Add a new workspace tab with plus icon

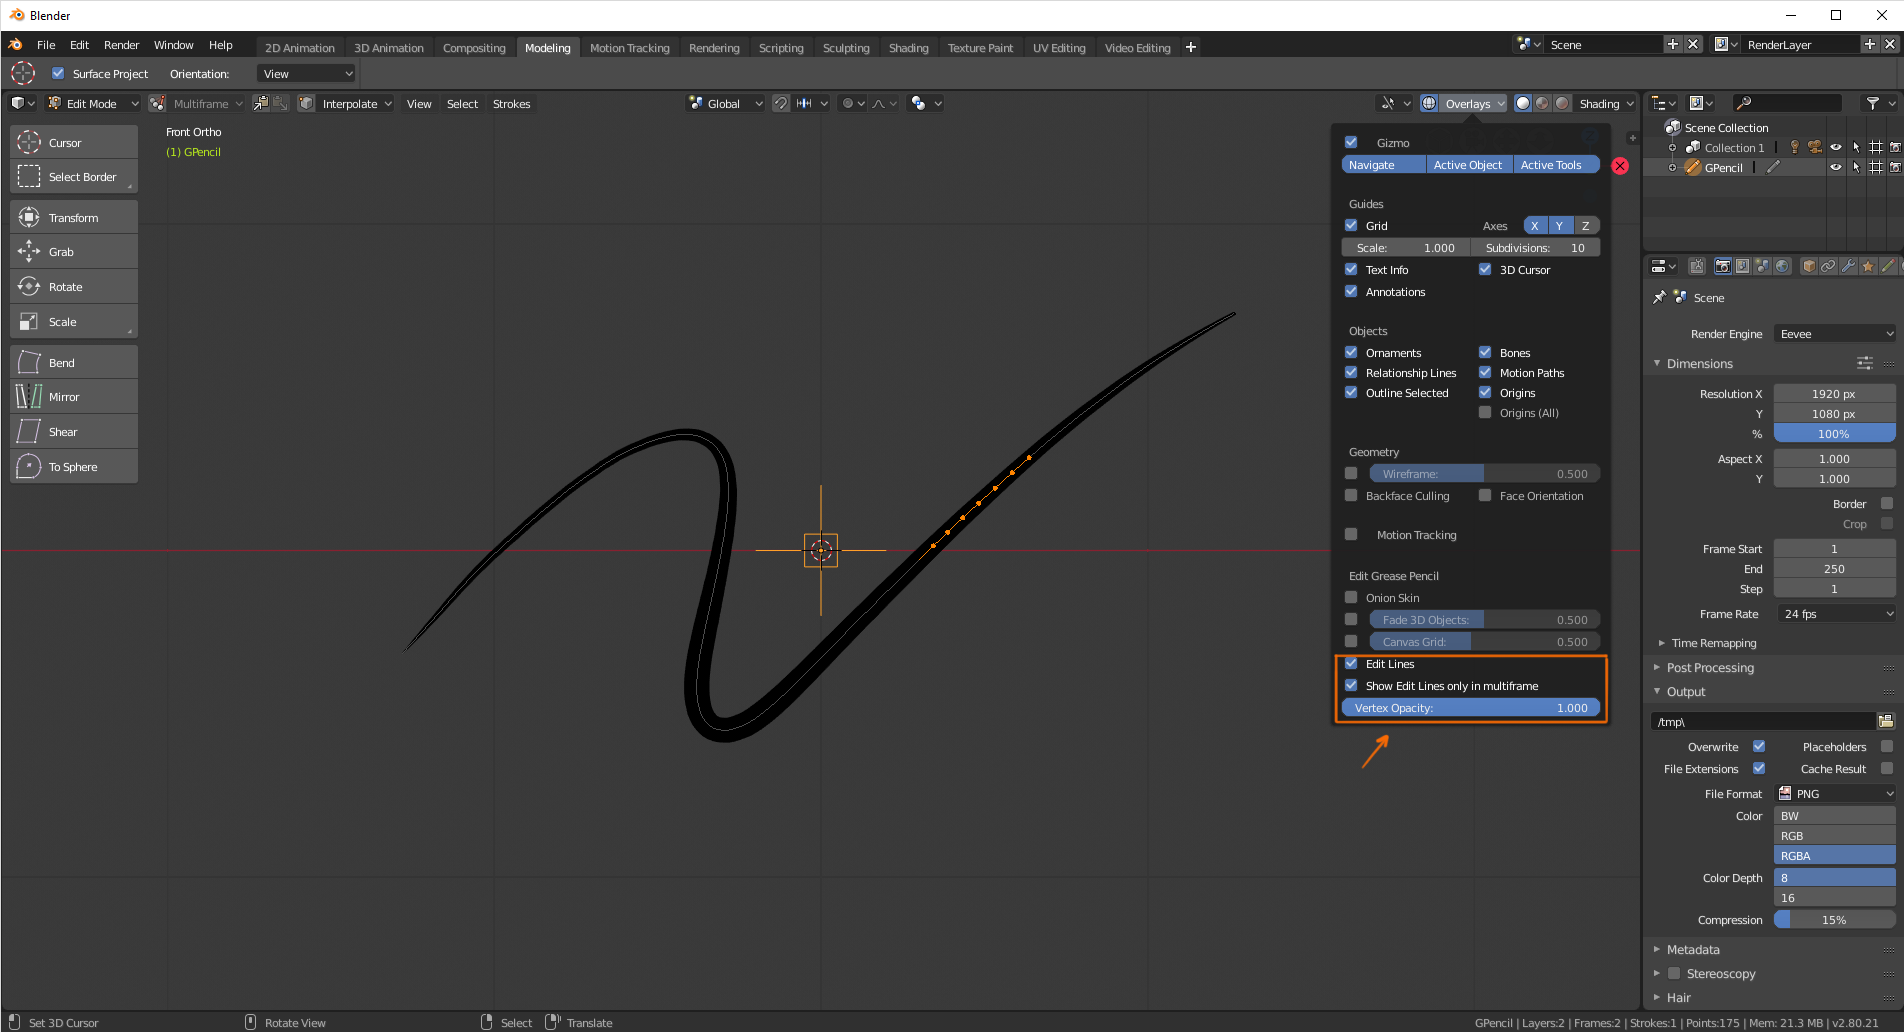point(1191,47)
